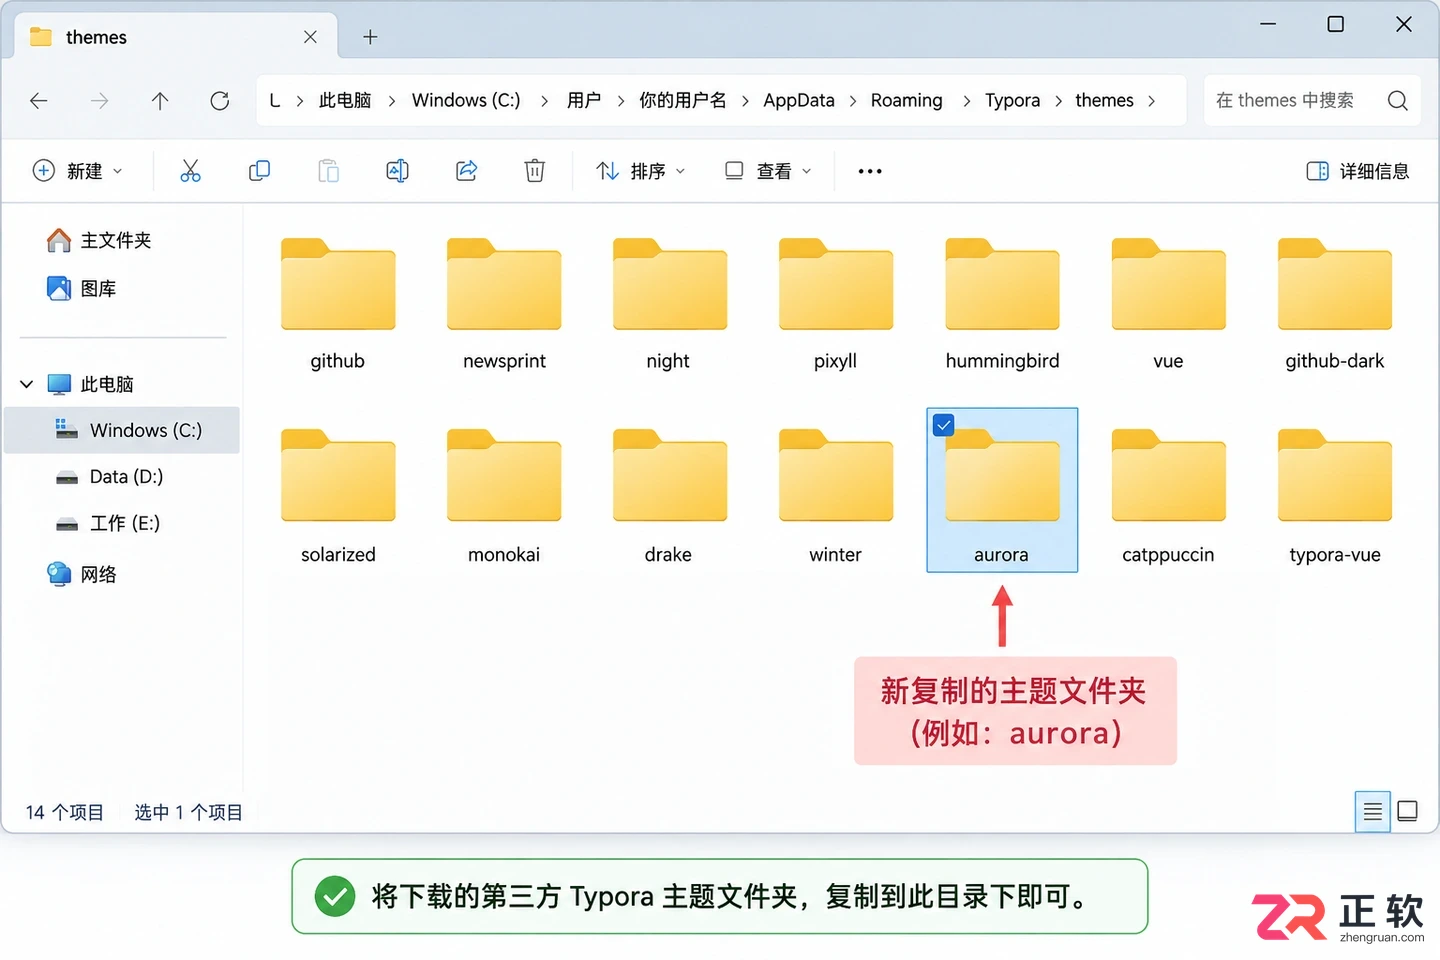
Task: Click 你的用户名 breadcrumb segment
Action: (x=683, y=100)
